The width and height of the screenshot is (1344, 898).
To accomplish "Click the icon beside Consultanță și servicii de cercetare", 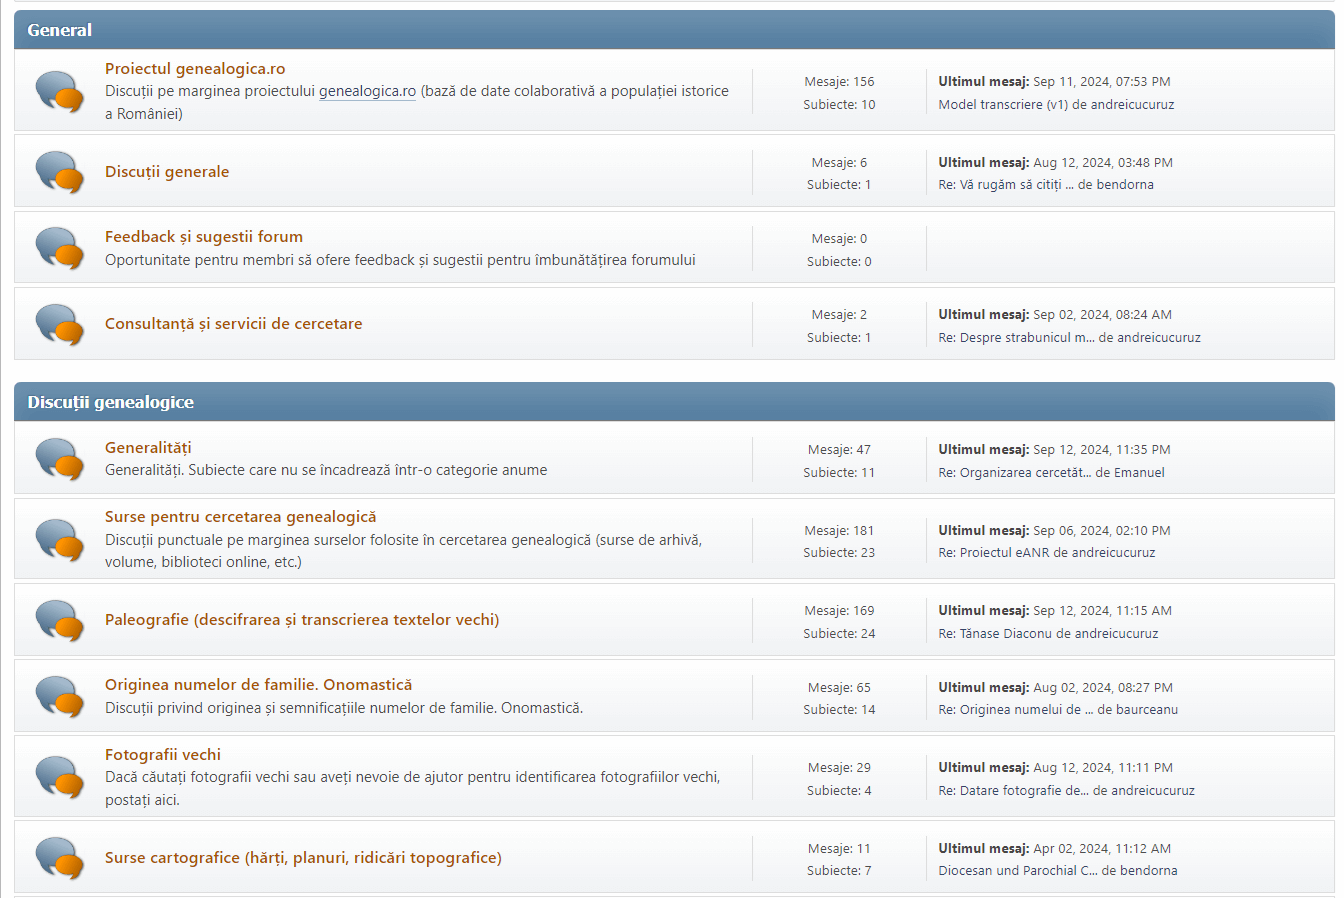I will 59,325.
